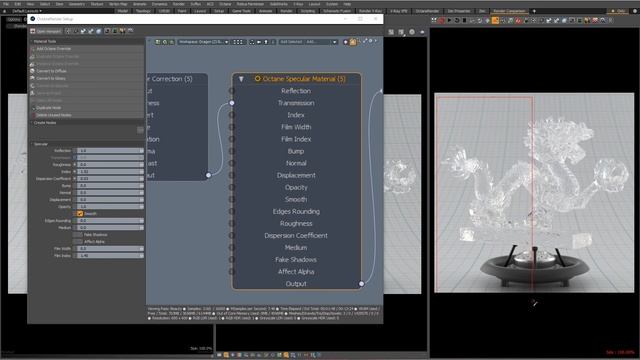
Task: Click Add Octane Override button
Action: pos(87,49)
